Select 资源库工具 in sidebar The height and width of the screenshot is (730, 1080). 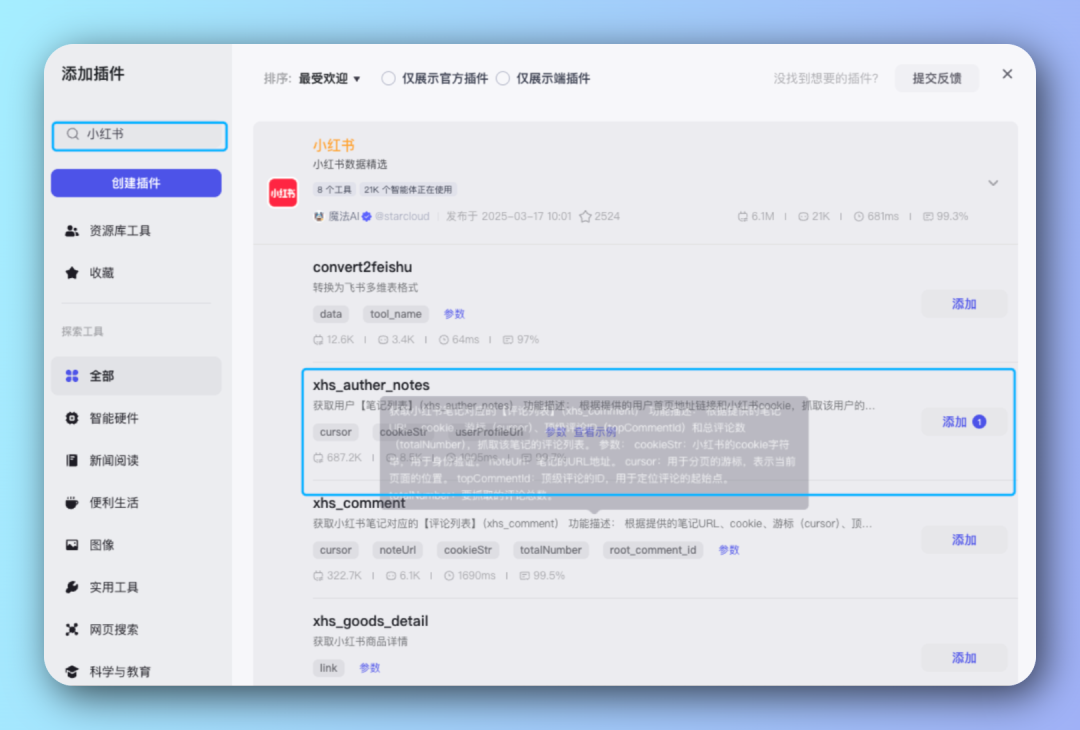click(x=136, y=231)
